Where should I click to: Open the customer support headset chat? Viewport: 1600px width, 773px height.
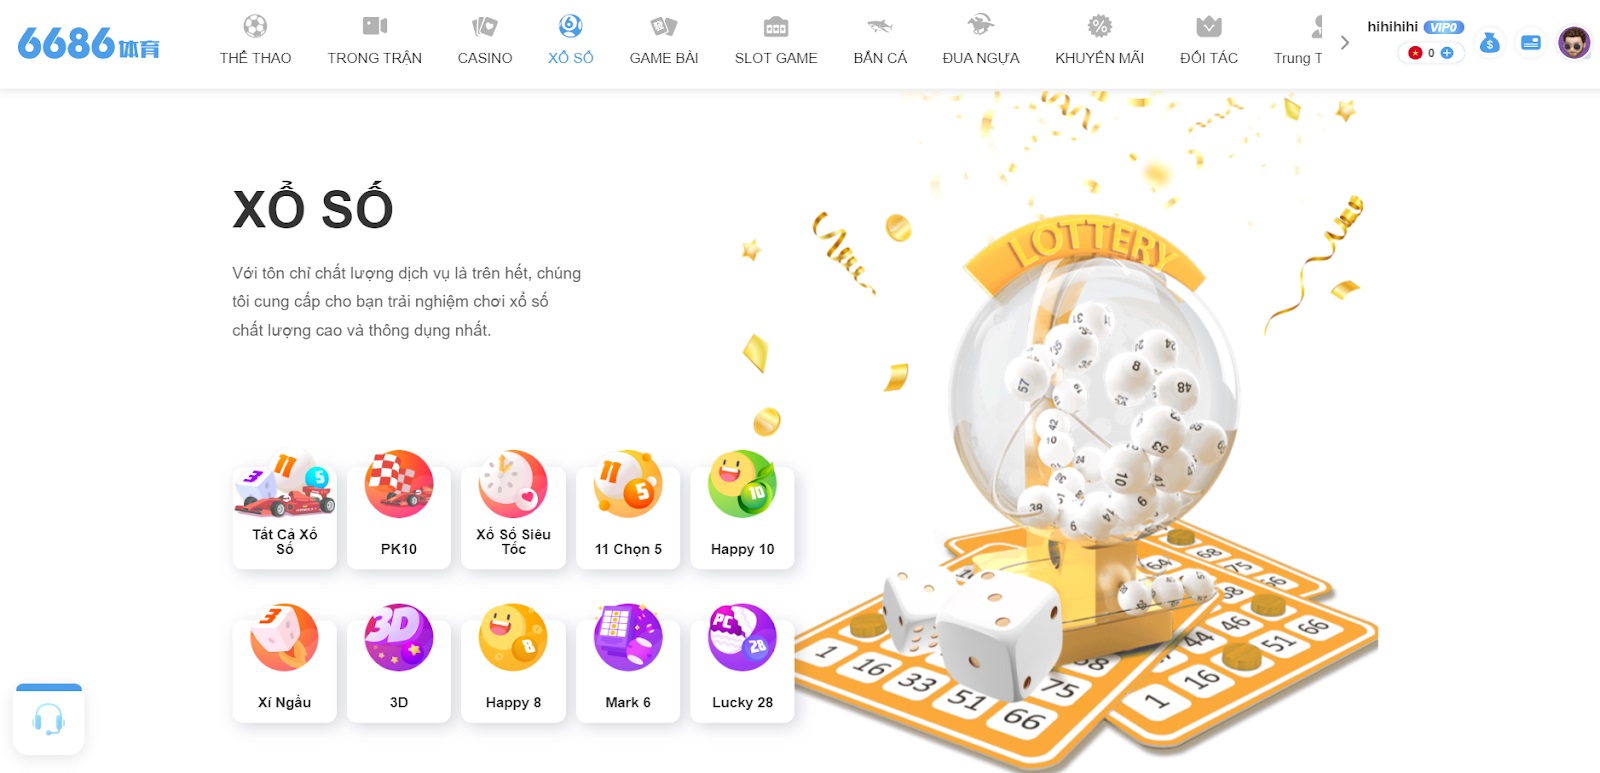point(48,719)
